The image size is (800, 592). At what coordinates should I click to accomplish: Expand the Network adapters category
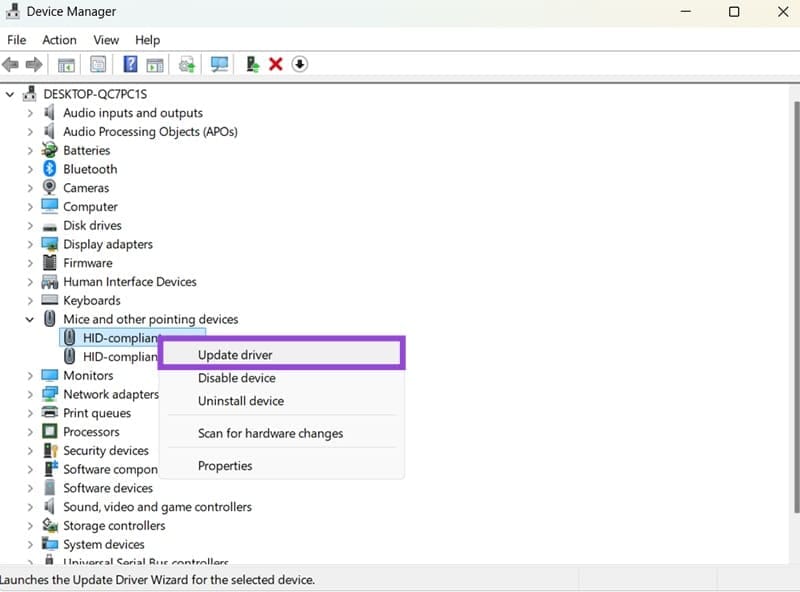point(30,394)
